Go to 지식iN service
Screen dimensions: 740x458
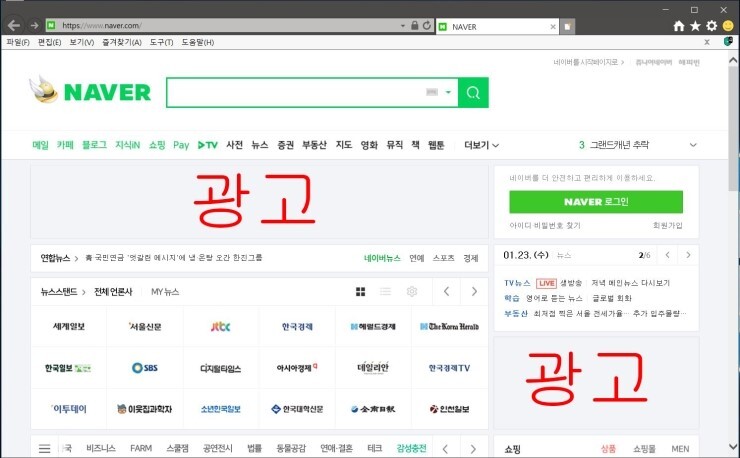[127, 145]
